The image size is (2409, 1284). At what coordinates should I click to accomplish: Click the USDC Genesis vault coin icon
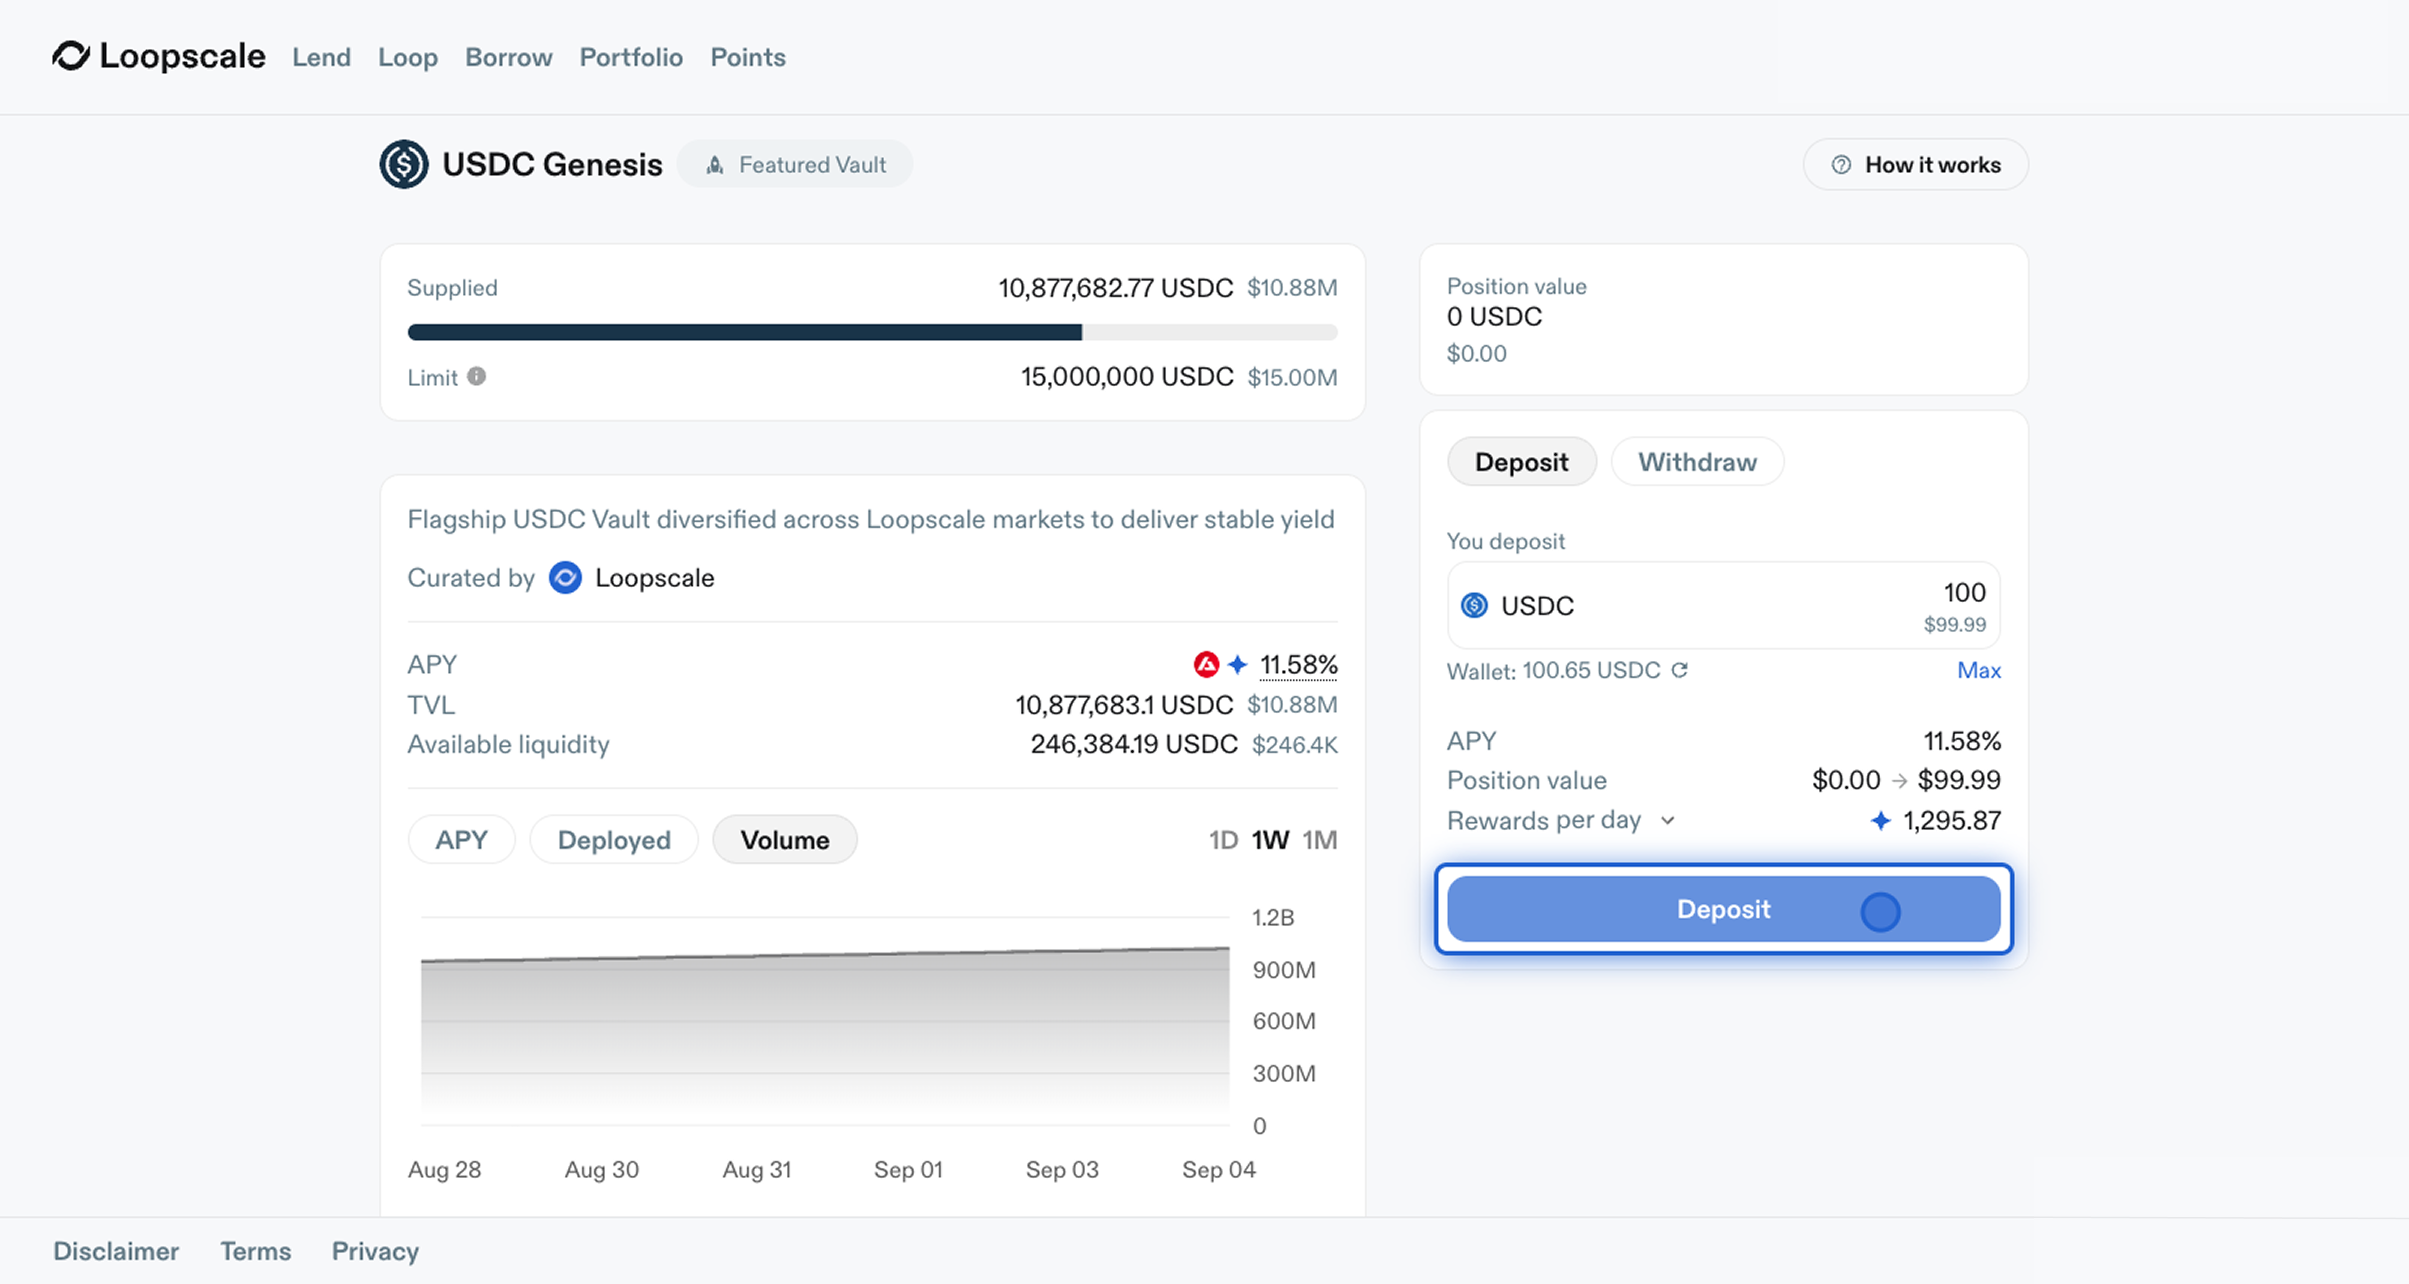pos(404,164)
